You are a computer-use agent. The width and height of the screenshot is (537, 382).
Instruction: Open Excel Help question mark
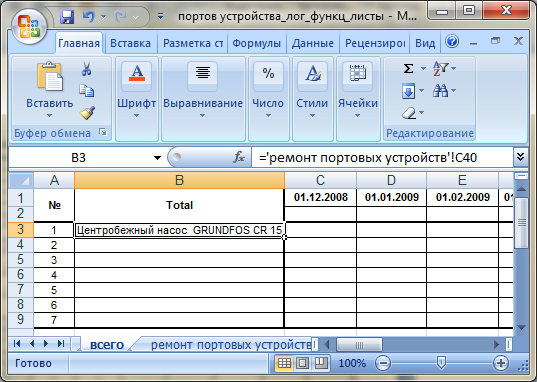click(x=452, y=42)
